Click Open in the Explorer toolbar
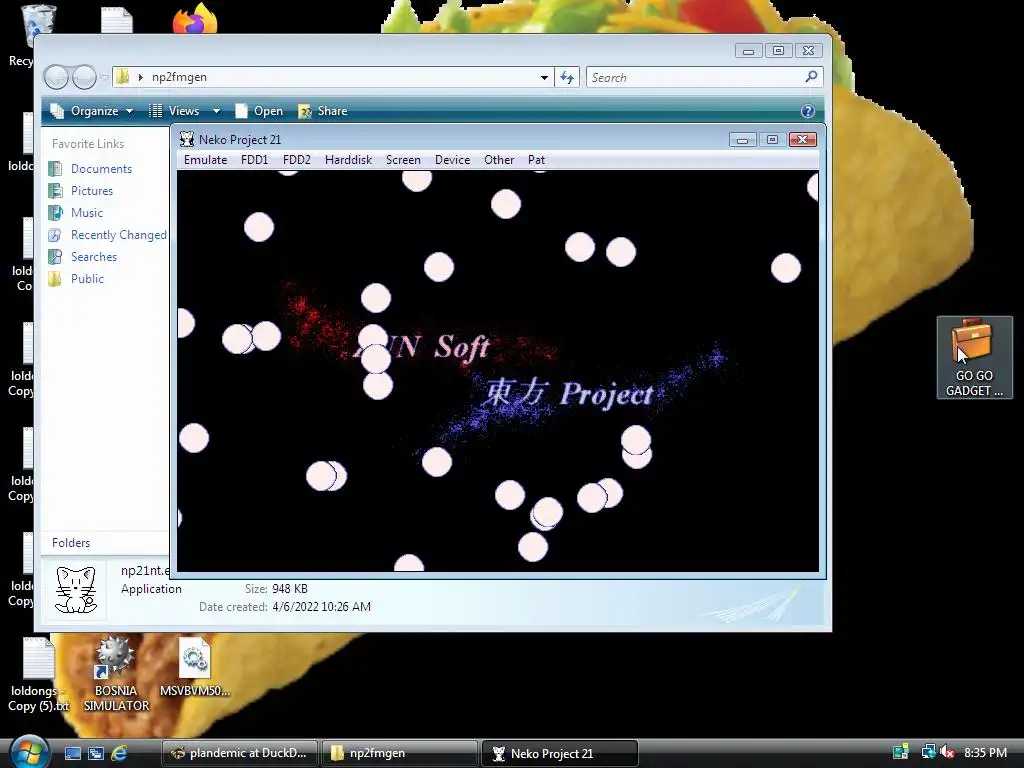This screenshot has width=1024, height=768. 259,111
